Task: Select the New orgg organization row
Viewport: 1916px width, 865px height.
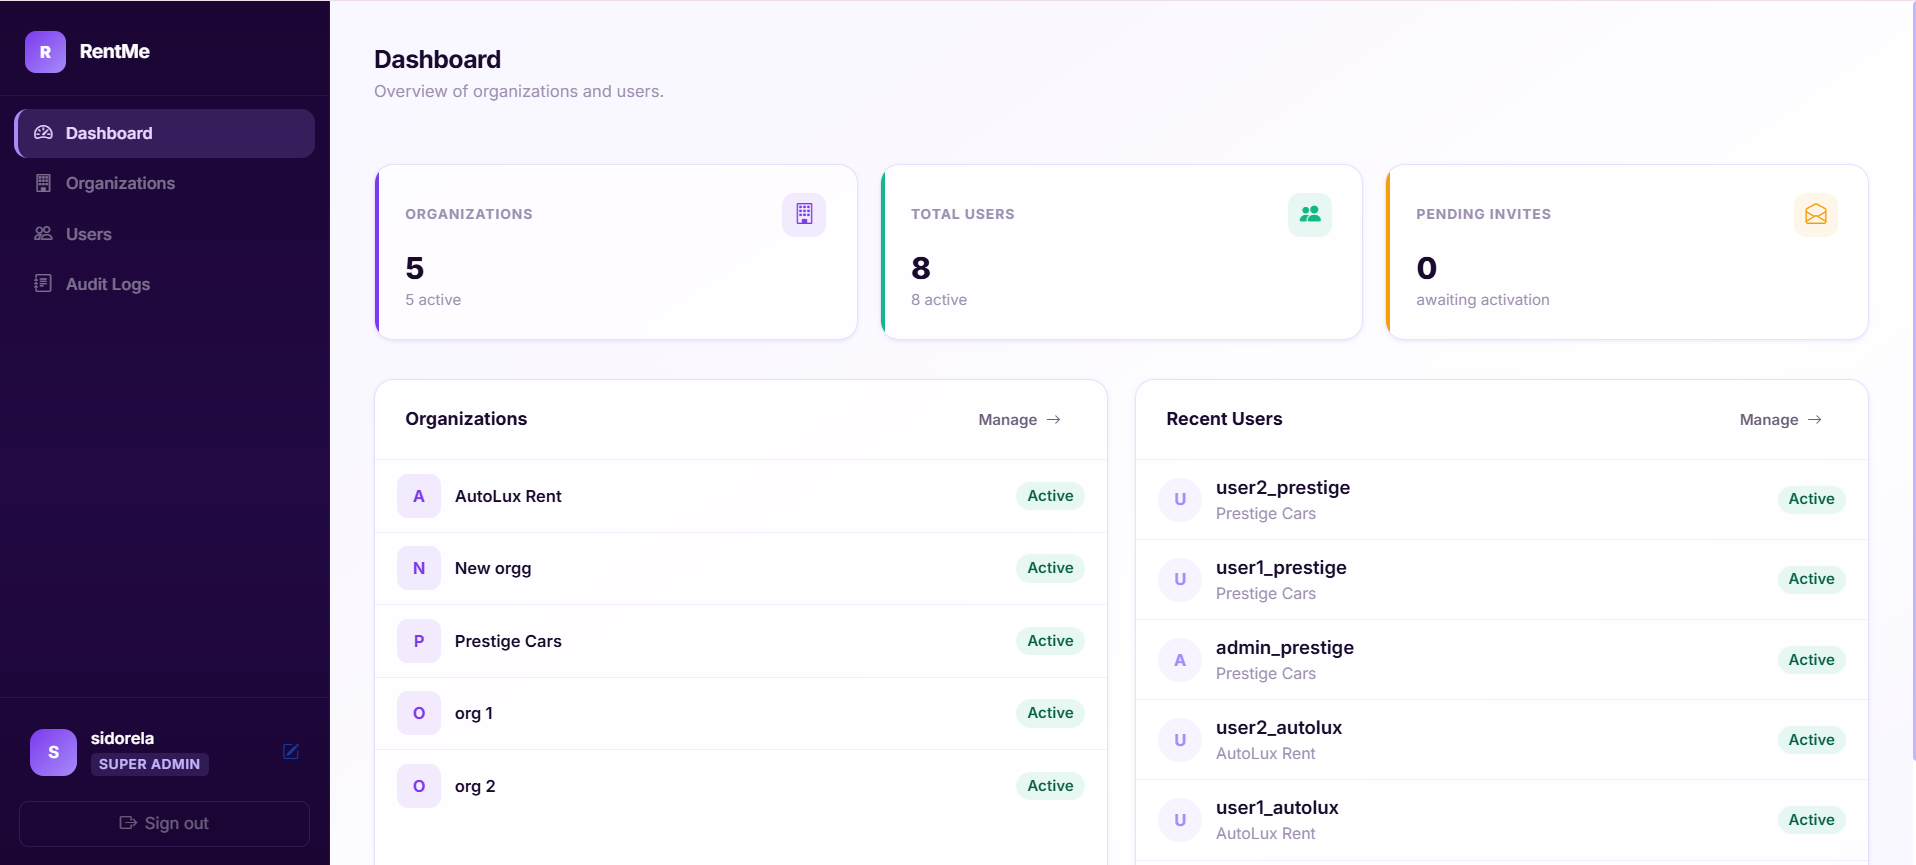Action: pos(740,568)
